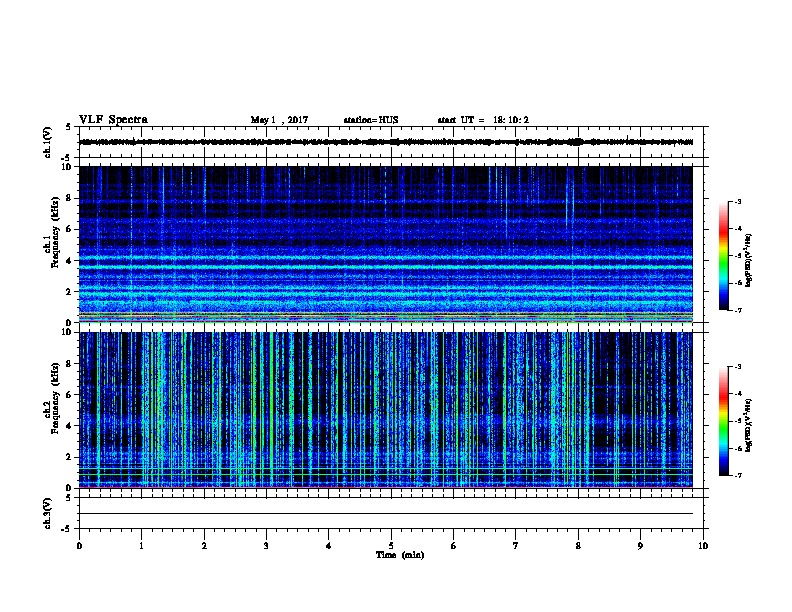The height and width of the screenshot is (612, 792).
Task: Click time axis tick label "9"
Action: coord(640,546)
